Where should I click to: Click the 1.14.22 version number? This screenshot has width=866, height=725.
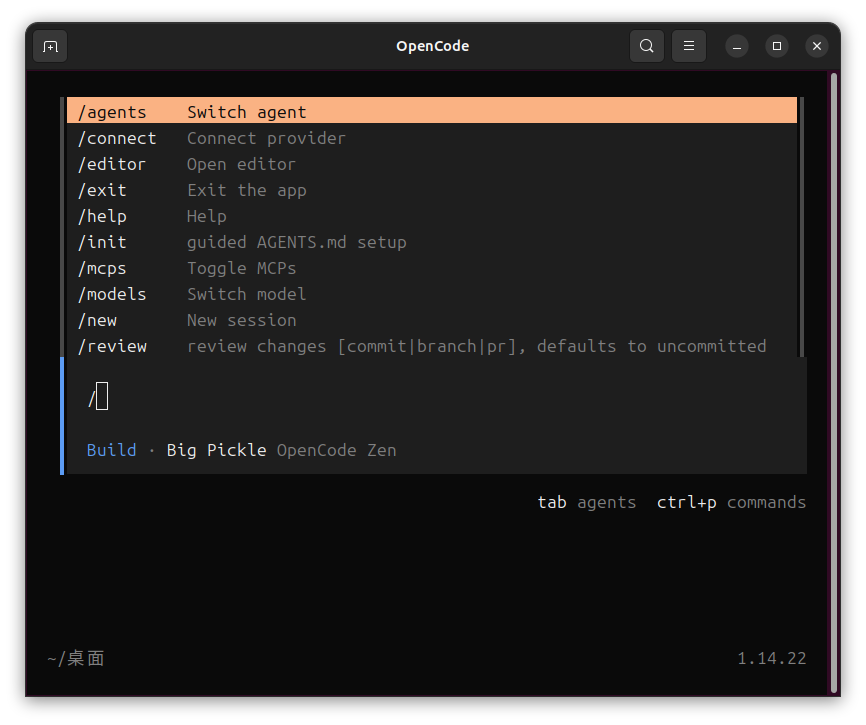pos(772,658)
